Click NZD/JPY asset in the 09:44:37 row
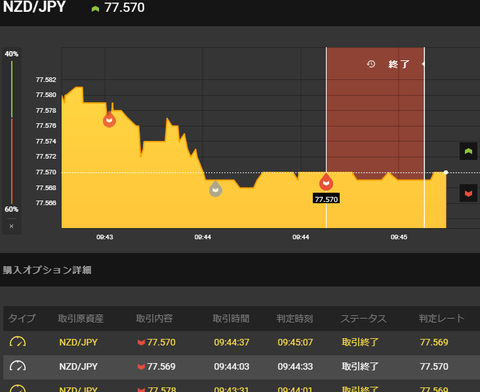Viewport: 480px width, 392px height. click(78, 342)
